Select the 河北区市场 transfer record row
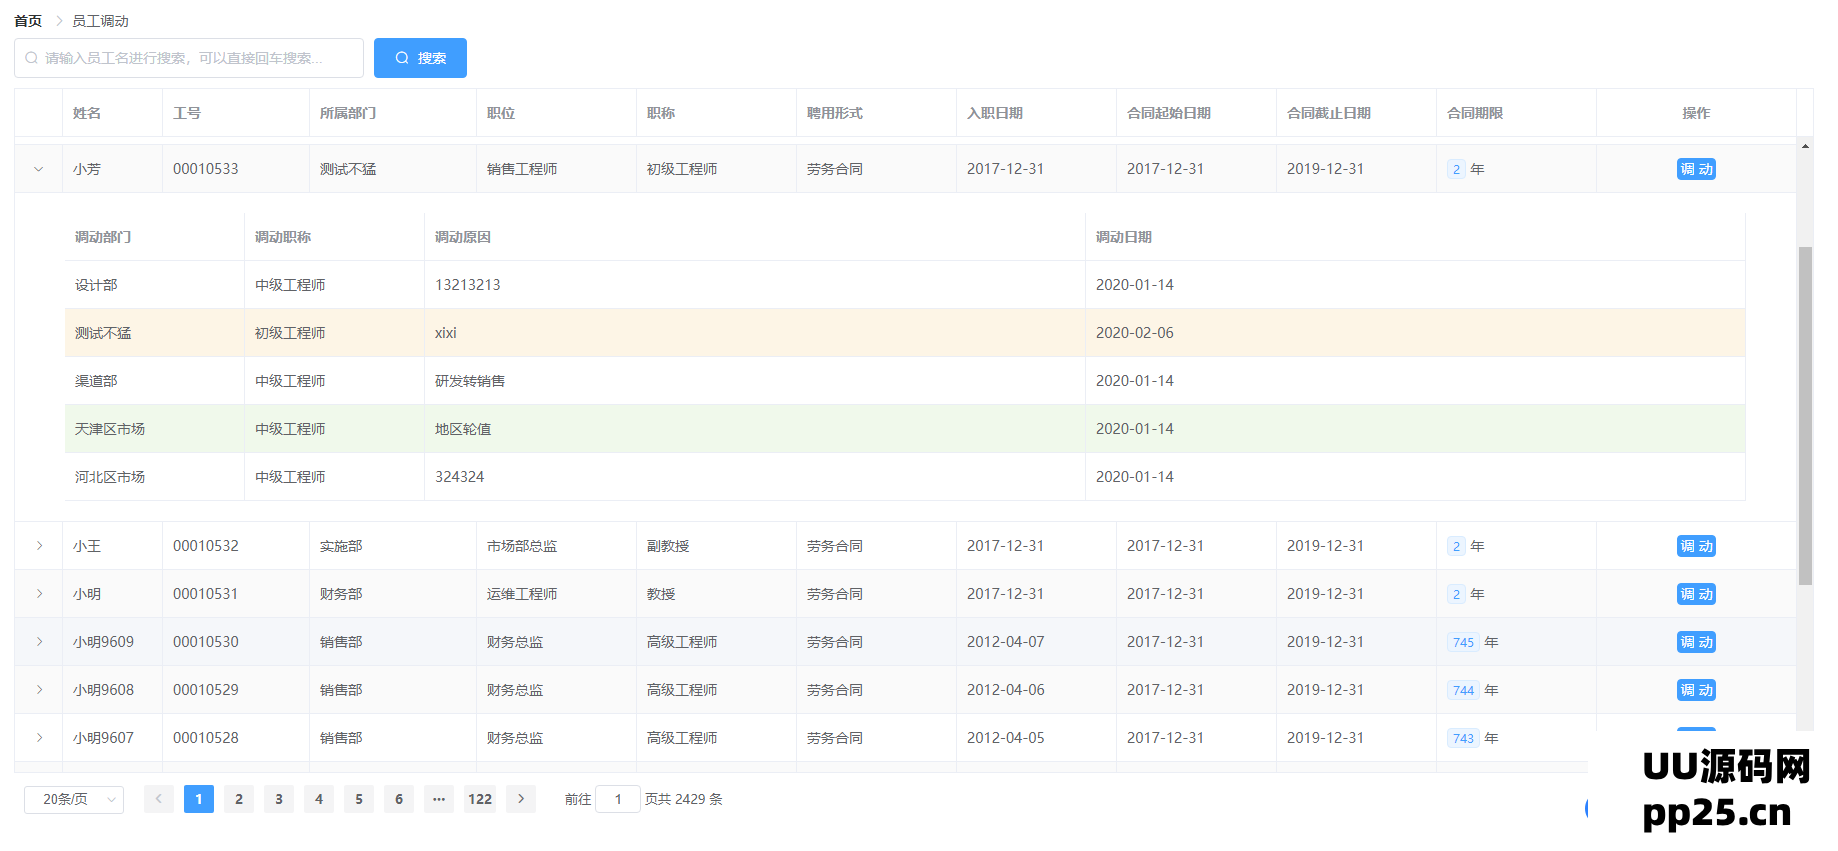Image resolution: width=1838 pixels, height=851 pixels. click(x=905, y=477)
